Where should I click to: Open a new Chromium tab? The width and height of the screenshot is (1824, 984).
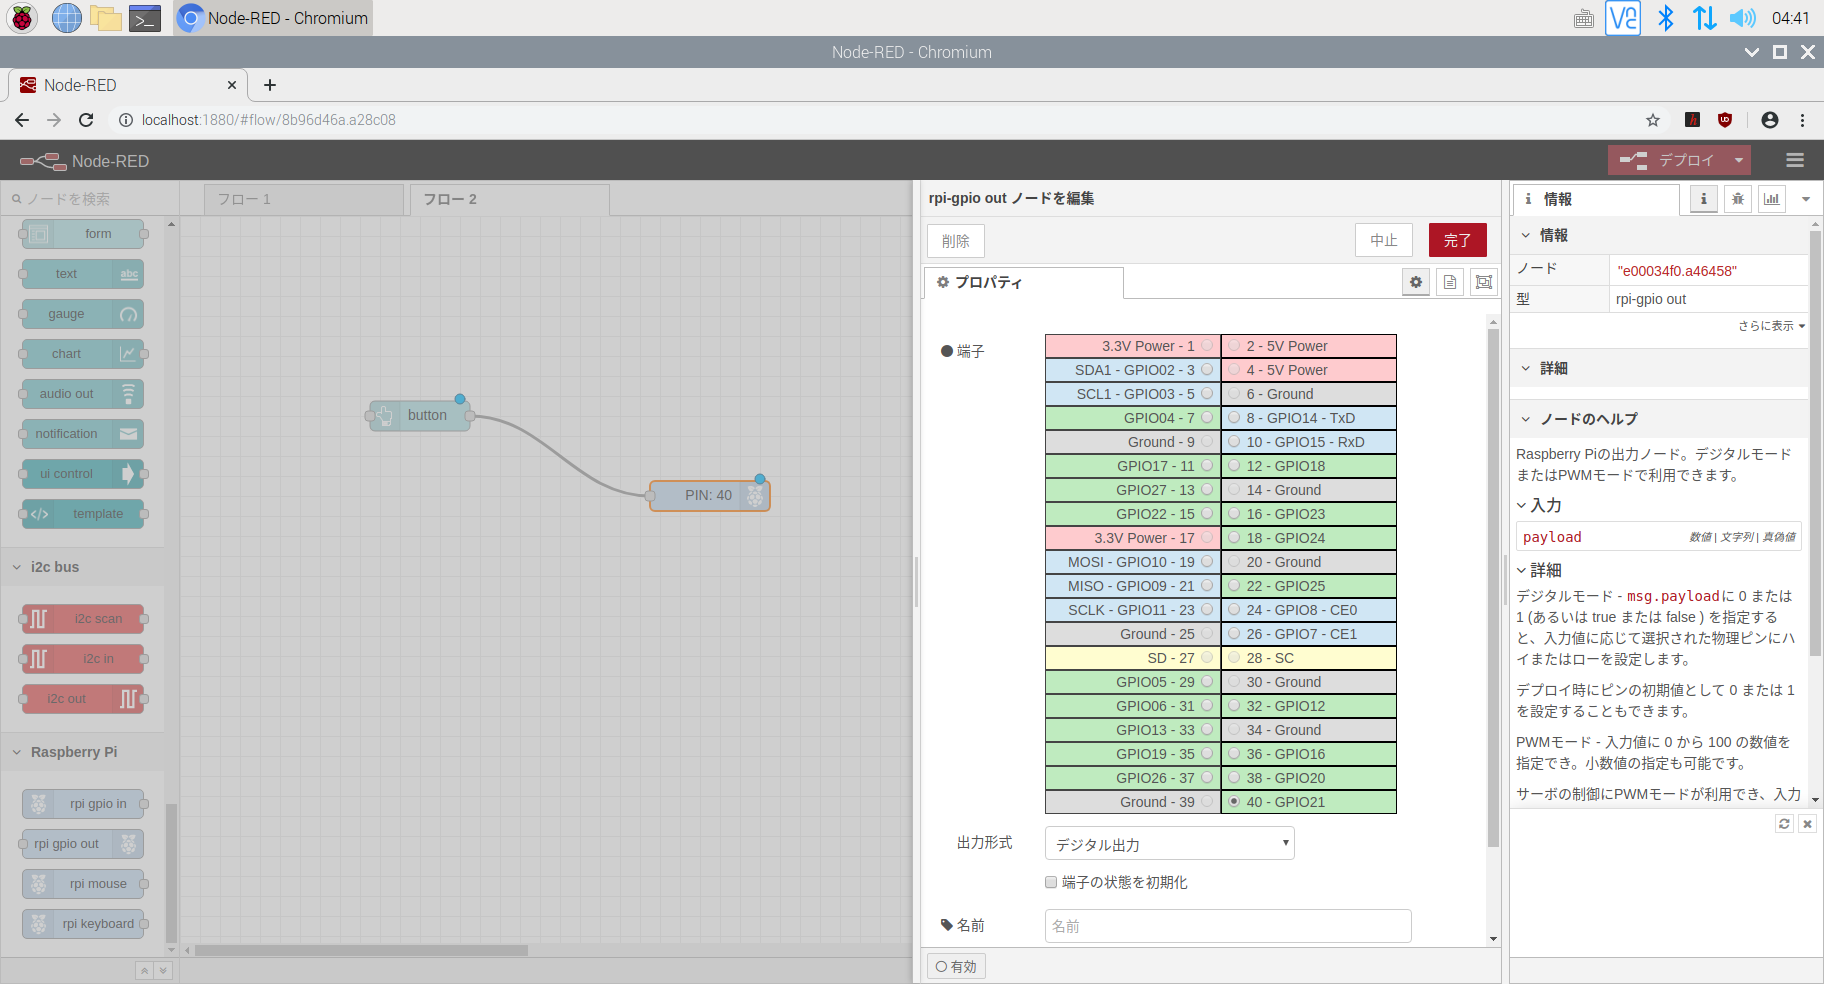(270, 85)
